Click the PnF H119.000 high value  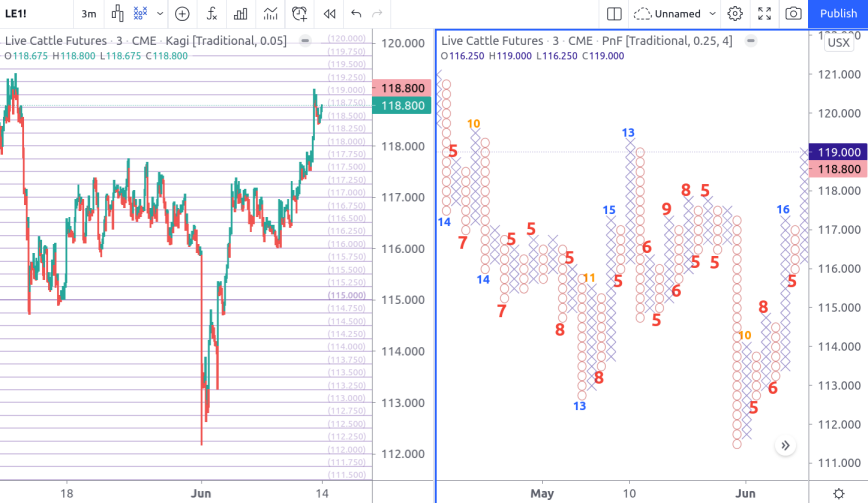coord(510,56)
